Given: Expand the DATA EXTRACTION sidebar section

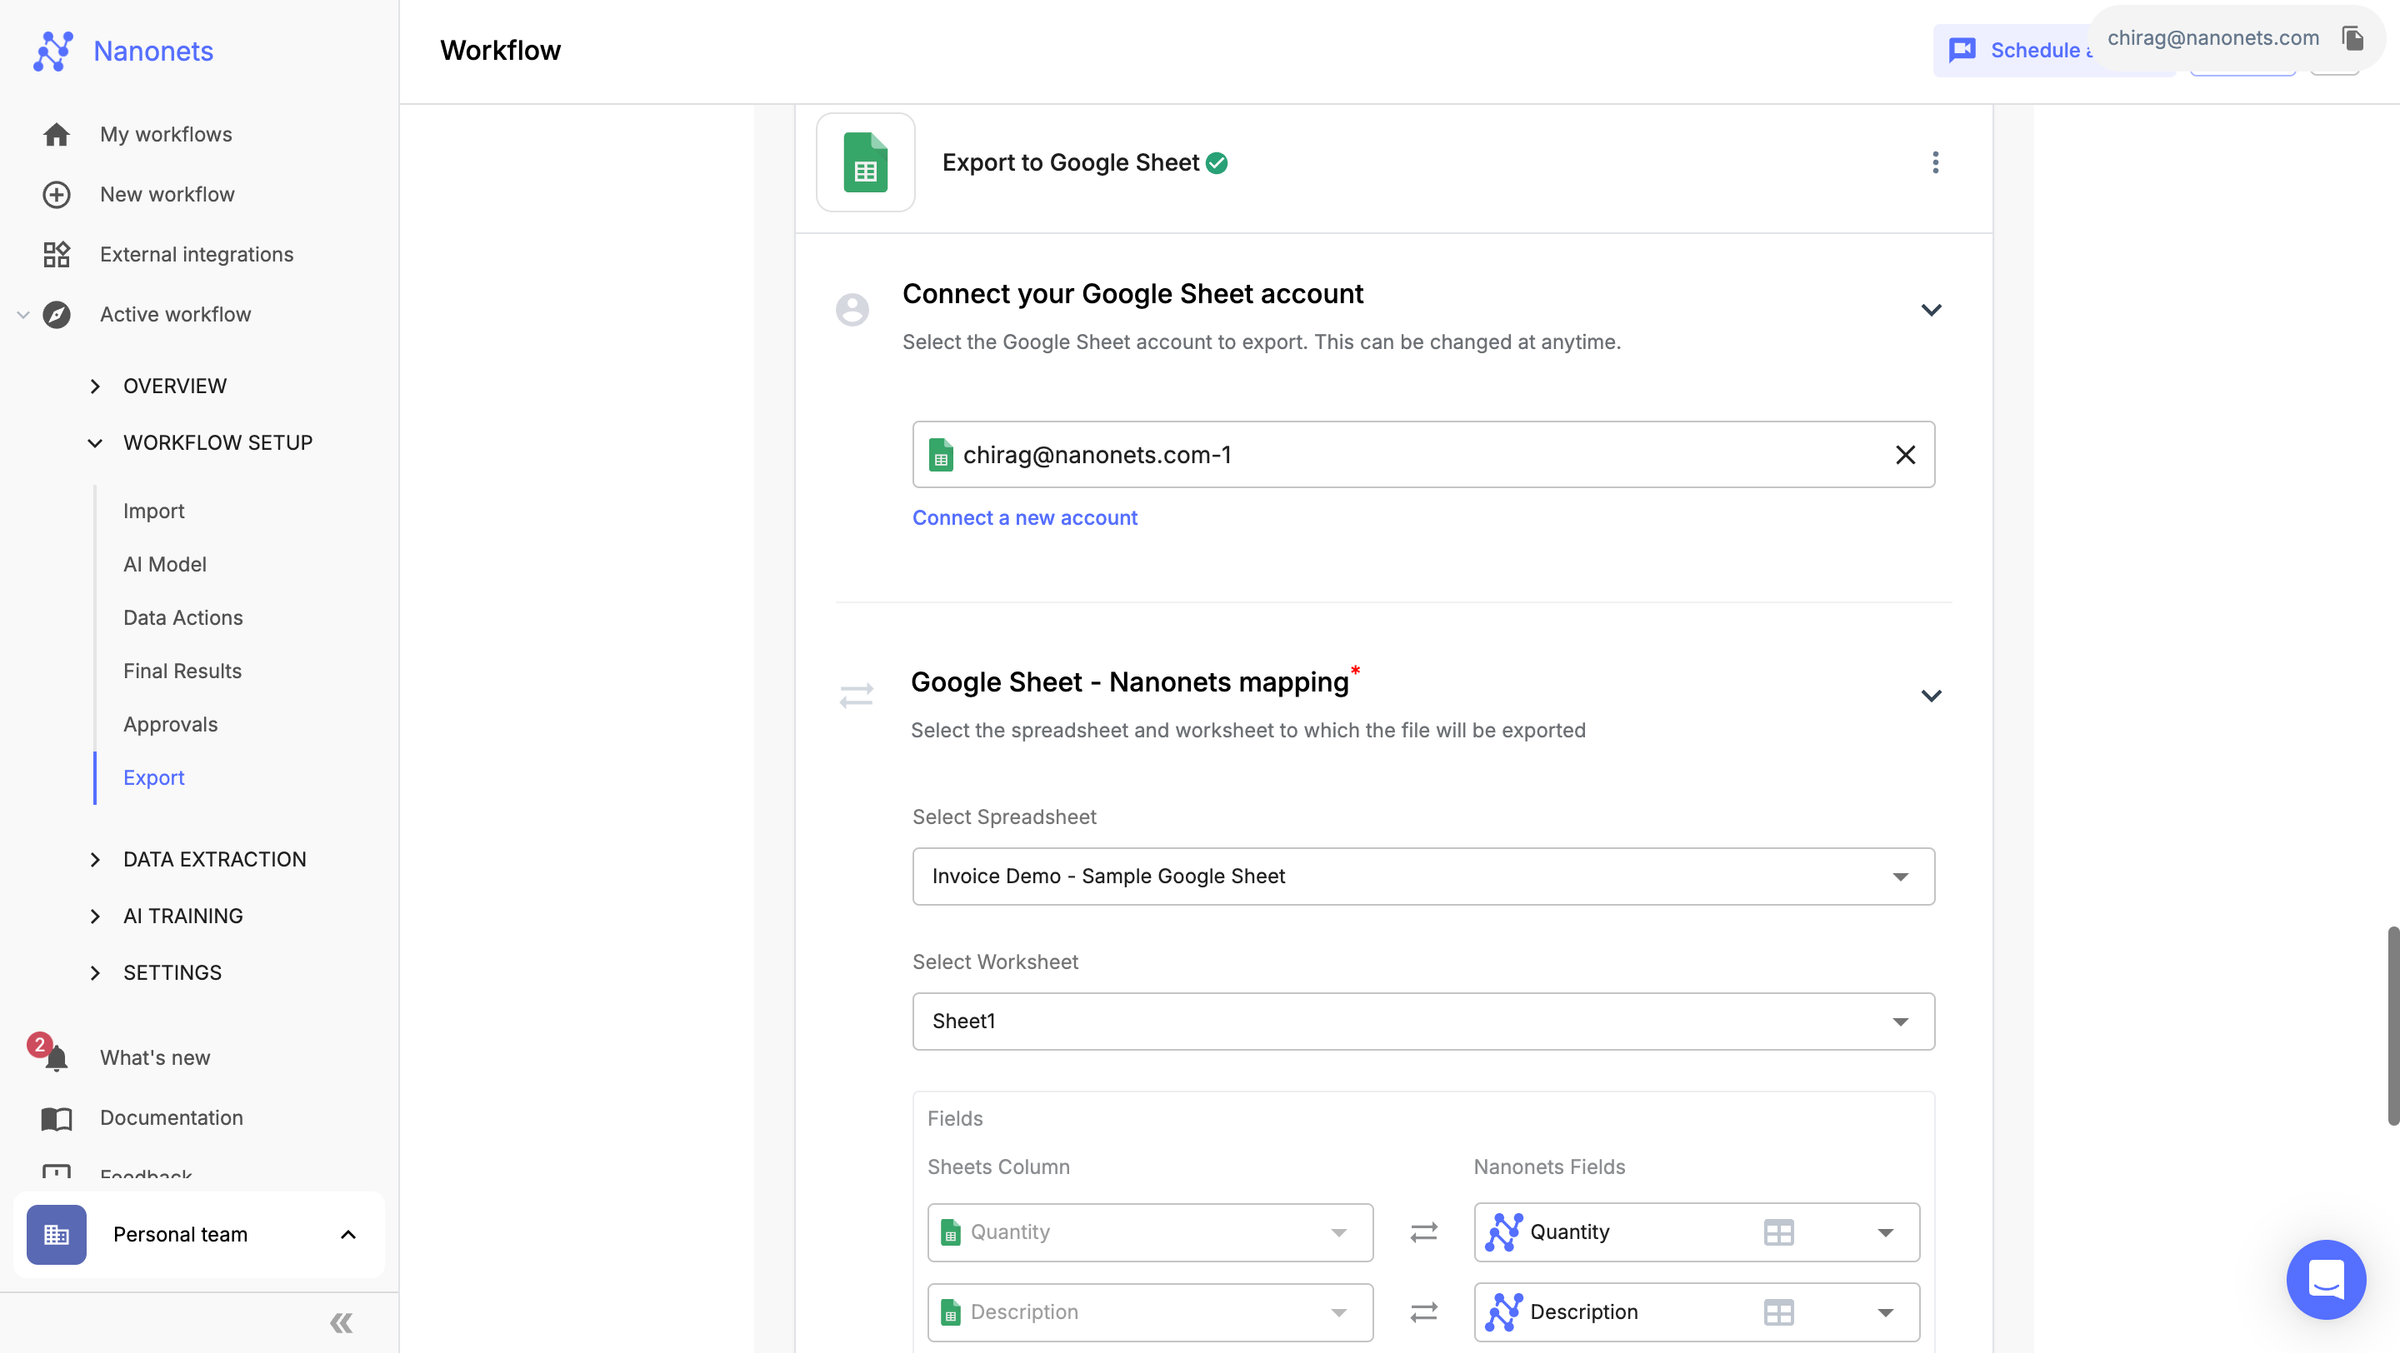Looking at the screenshot, I should coord(214,859).
